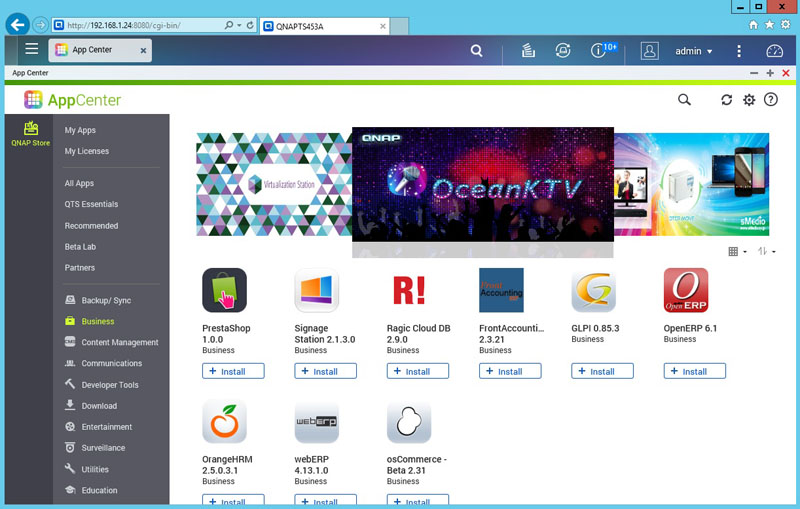
Task: Select Beta Lab category
Action: point(80,246)
